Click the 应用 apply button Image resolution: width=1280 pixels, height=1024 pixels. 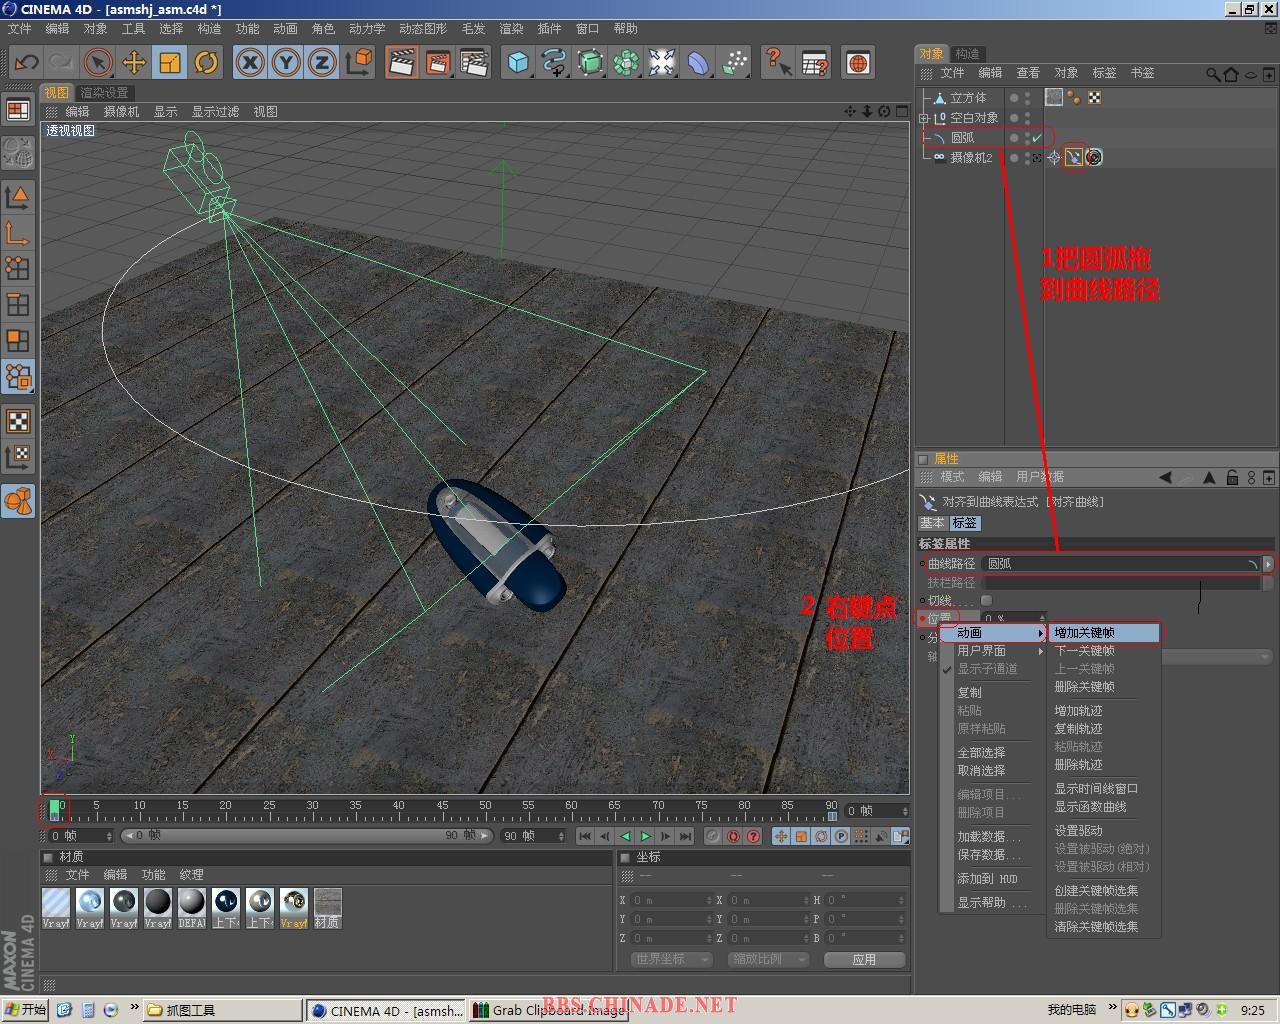click(x=864, y=959)
